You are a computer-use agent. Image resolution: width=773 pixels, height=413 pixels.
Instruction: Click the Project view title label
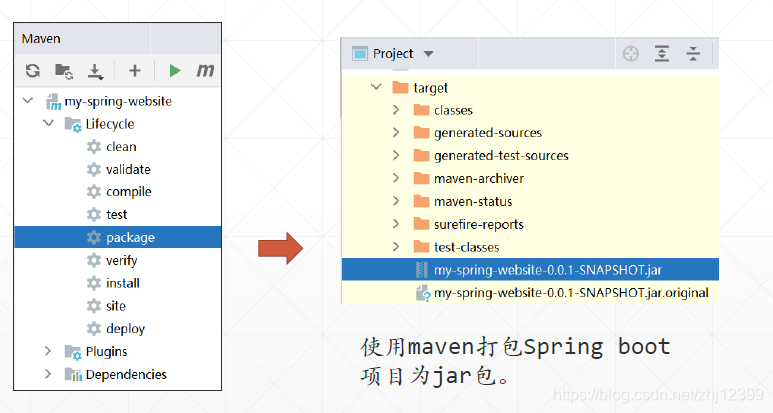coord(393,53)
